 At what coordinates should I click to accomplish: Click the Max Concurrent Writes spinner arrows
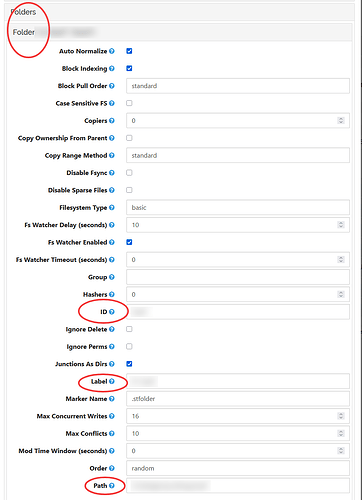pyautogui.click(x=341, y=416)
